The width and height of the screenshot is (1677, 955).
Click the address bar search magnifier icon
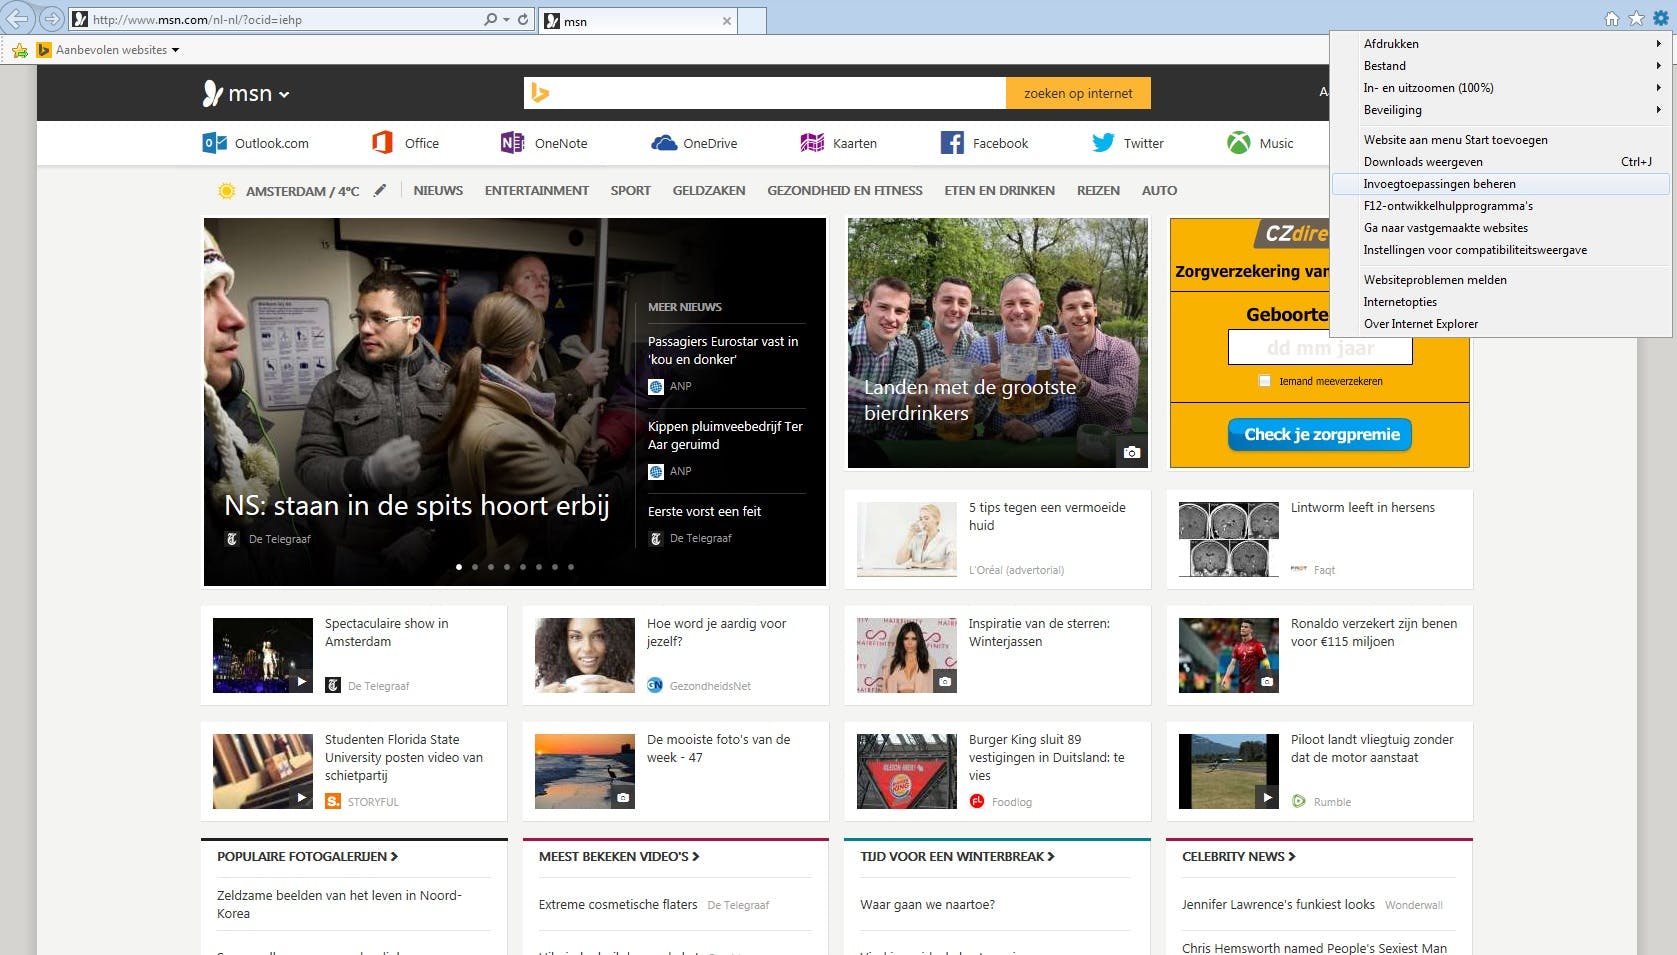[x=490, y=19]
